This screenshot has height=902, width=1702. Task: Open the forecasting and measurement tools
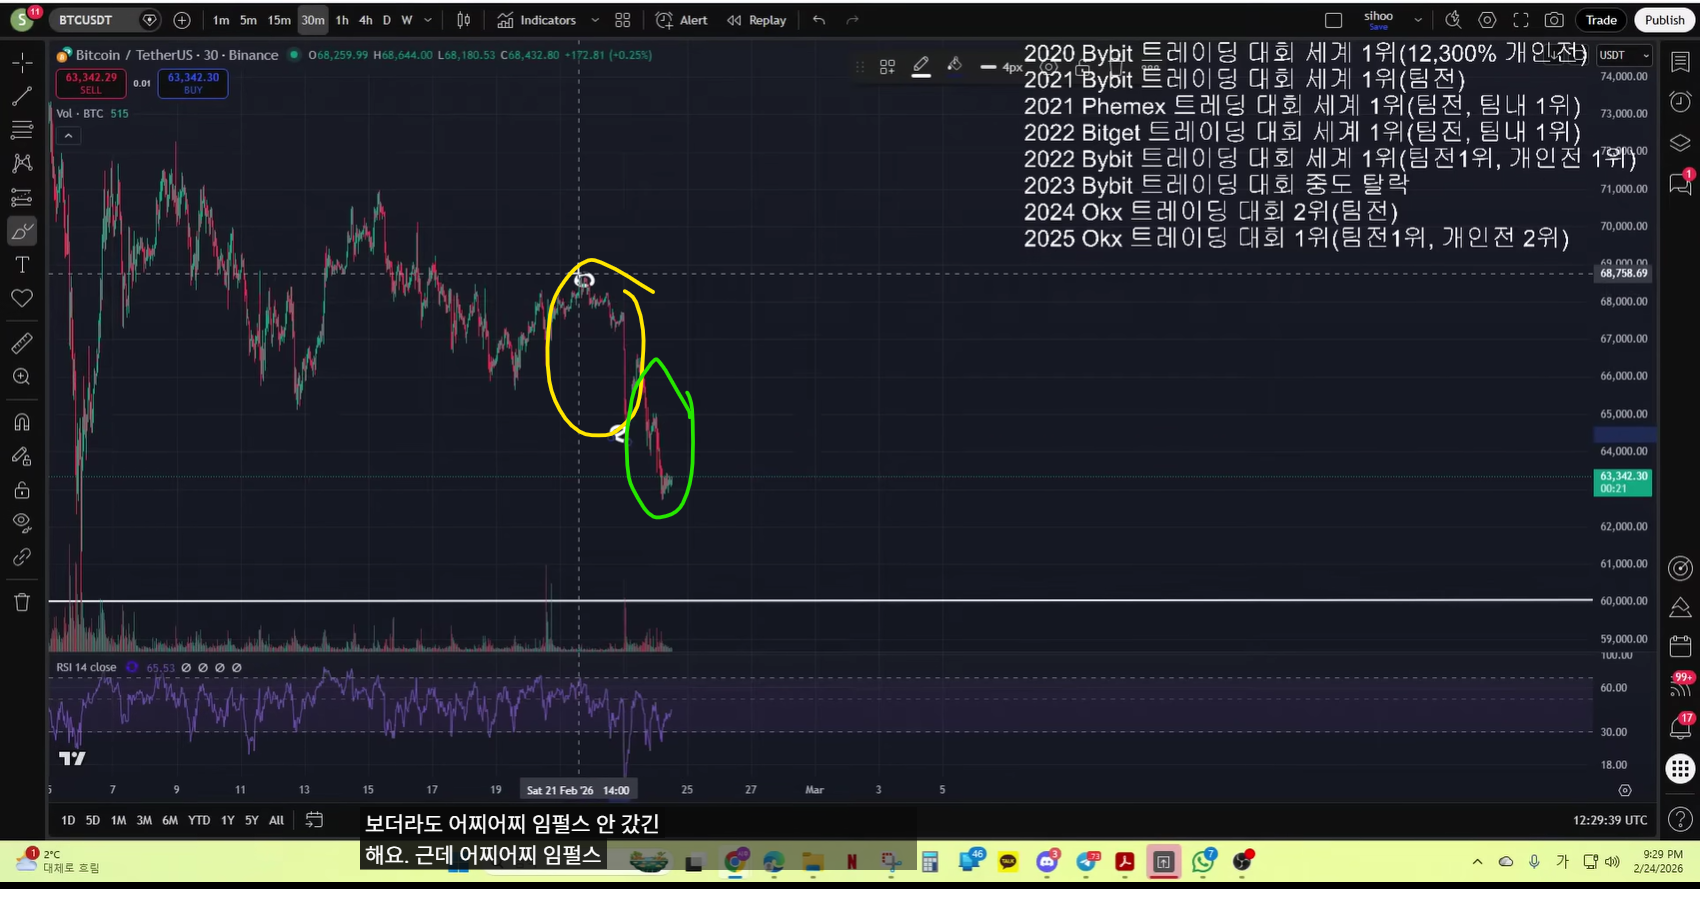pyautogui.click(x=22, y=197)
